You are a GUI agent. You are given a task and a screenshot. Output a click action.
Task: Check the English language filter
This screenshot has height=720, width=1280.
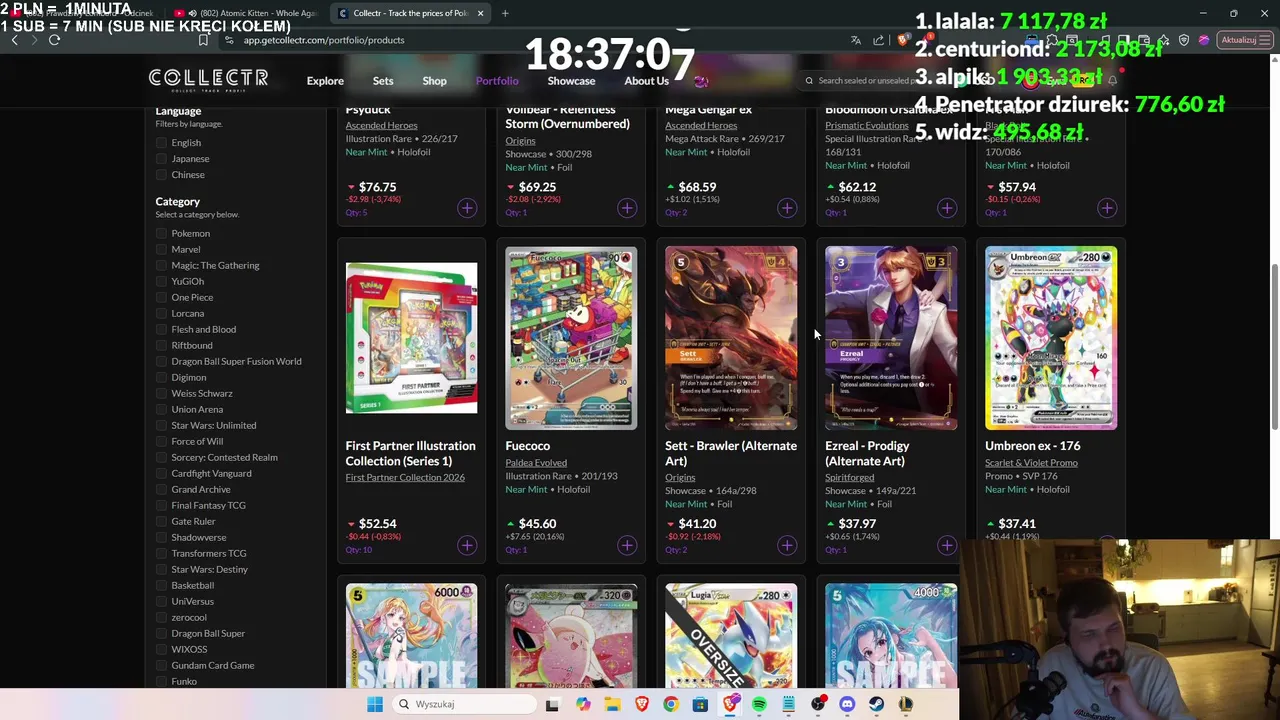[x=161, y=143]
